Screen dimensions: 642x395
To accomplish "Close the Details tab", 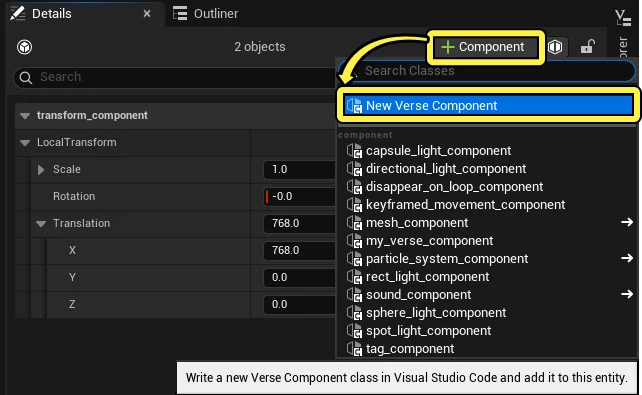I will (x=147, y=14).
